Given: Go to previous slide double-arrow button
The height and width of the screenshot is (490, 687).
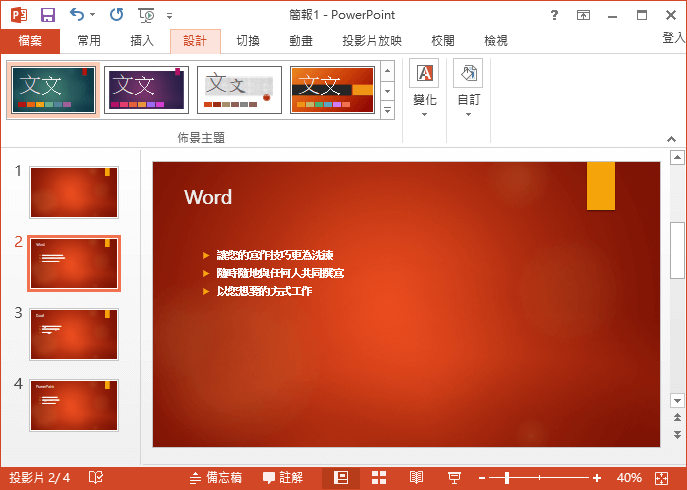Looking at the screenshot, I should (677, 417).
